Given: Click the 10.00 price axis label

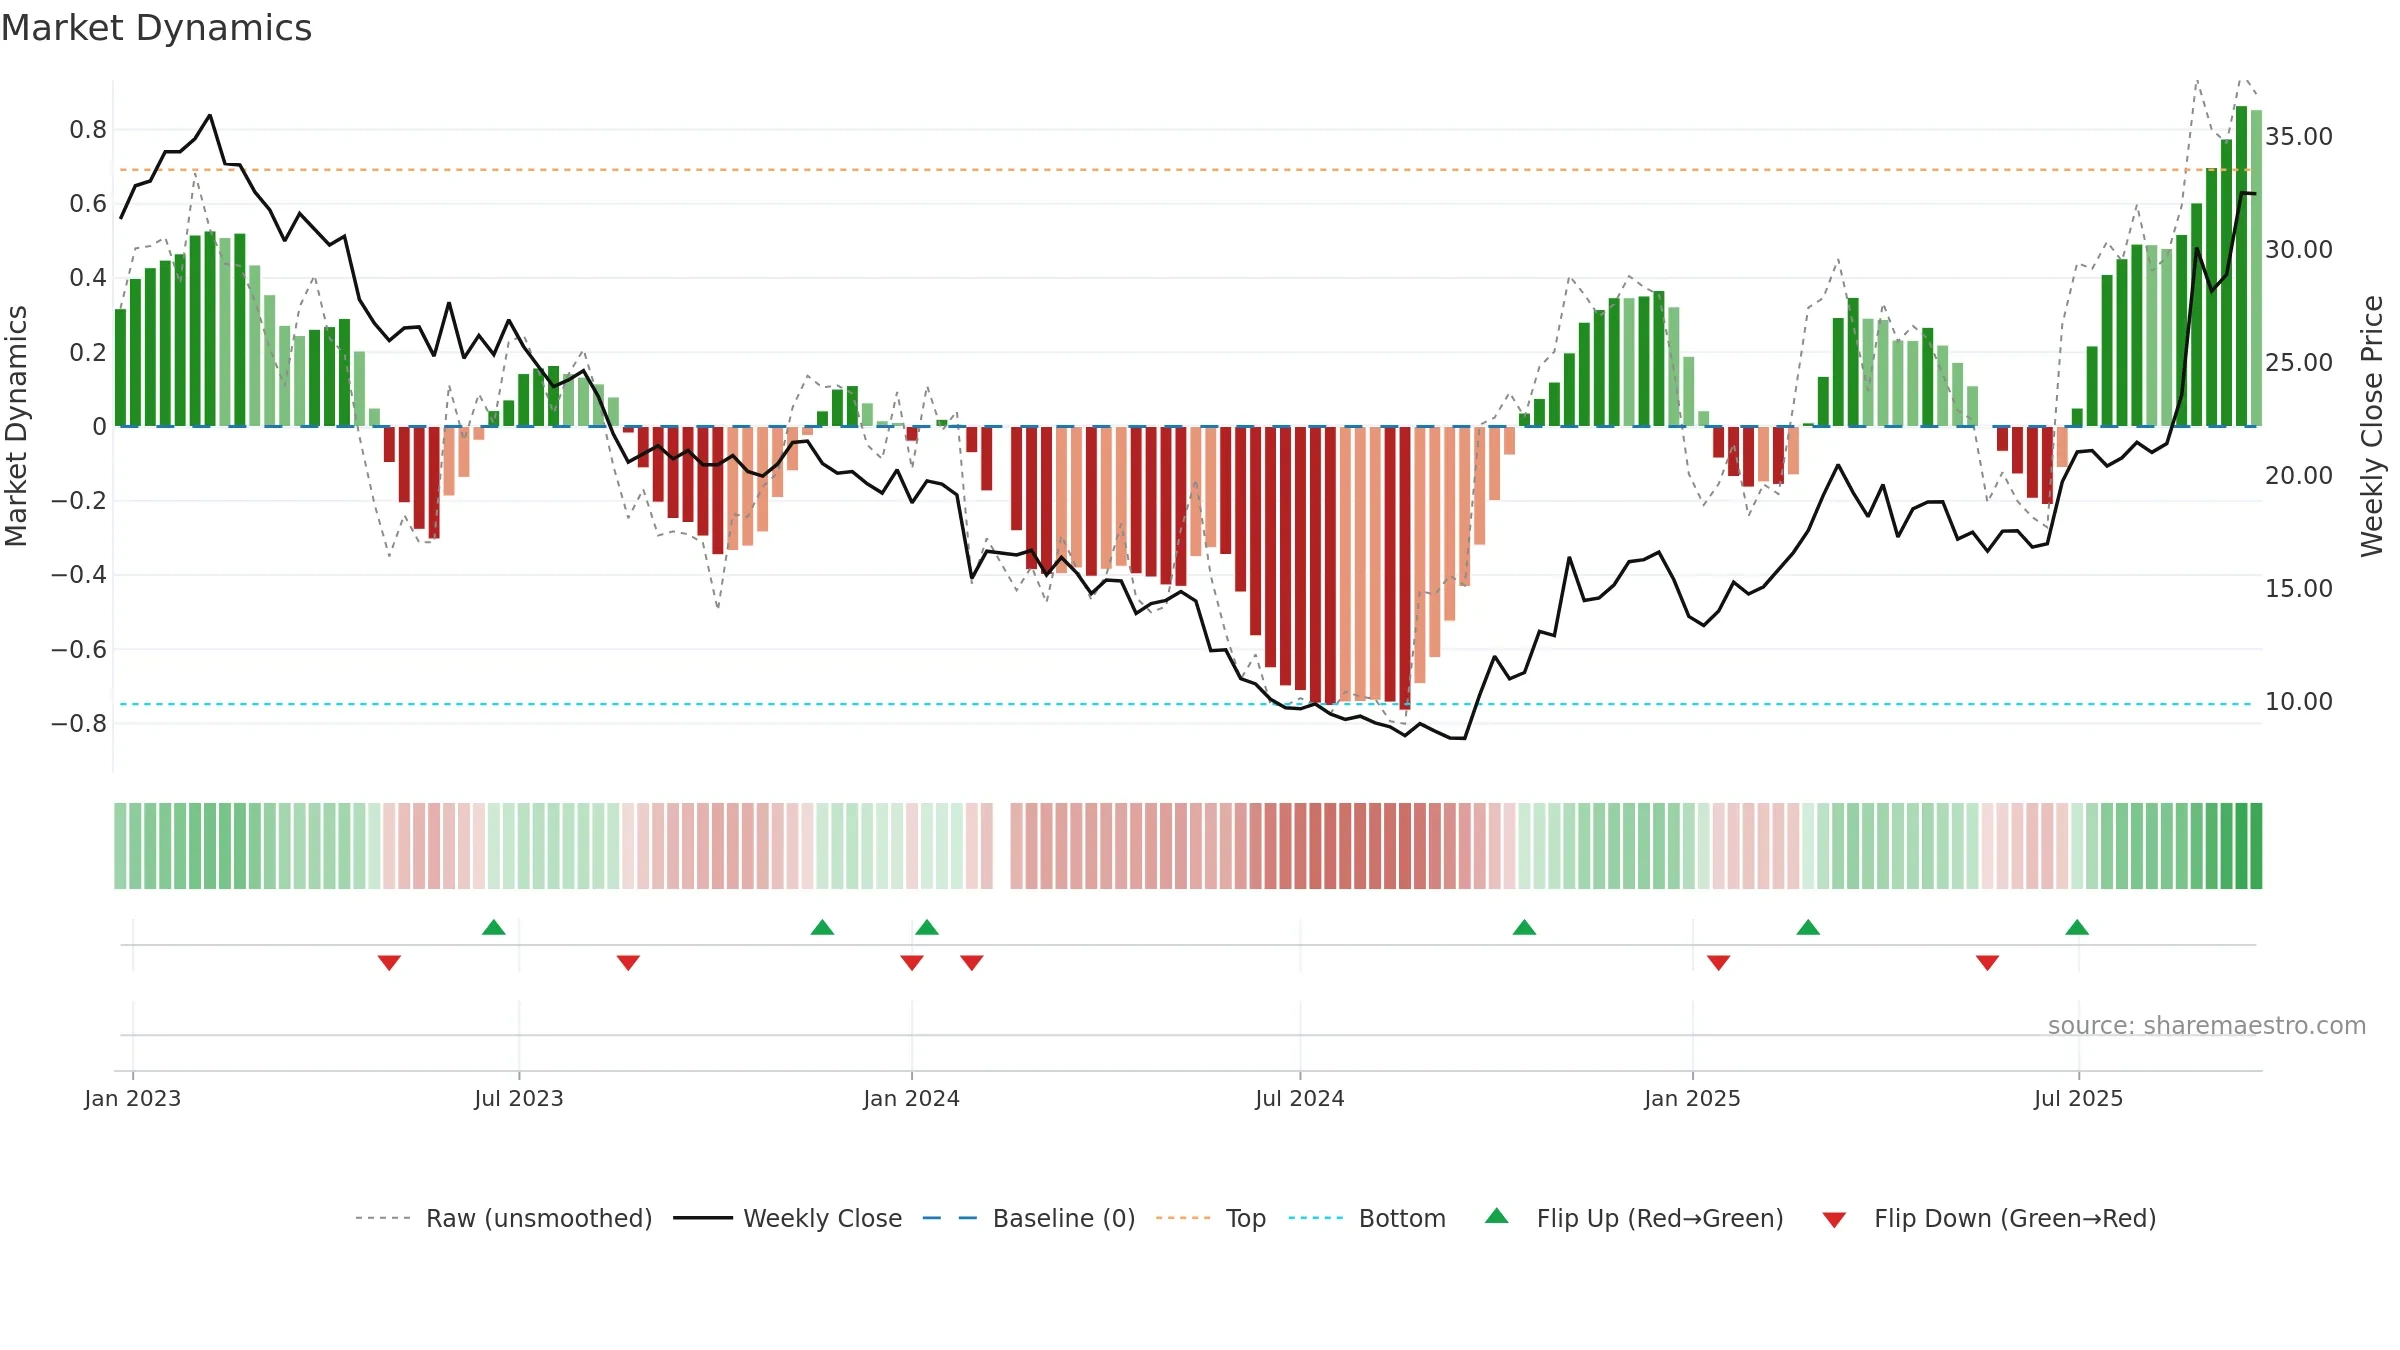Looking at the screenshot, I should 2299,701.
